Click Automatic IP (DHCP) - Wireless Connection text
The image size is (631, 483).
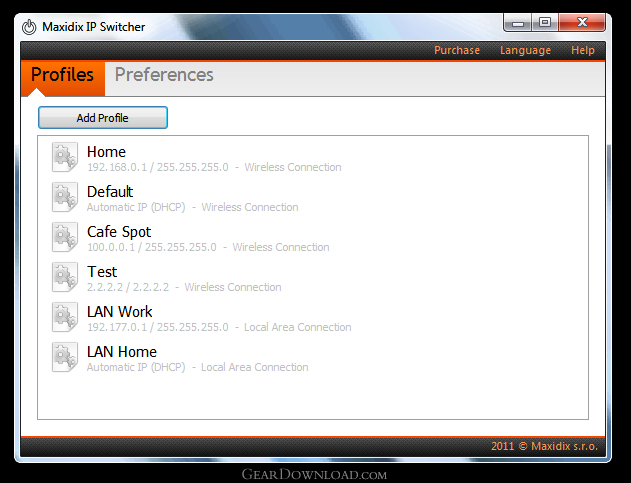pyautogui.click(x=192, y=207)
